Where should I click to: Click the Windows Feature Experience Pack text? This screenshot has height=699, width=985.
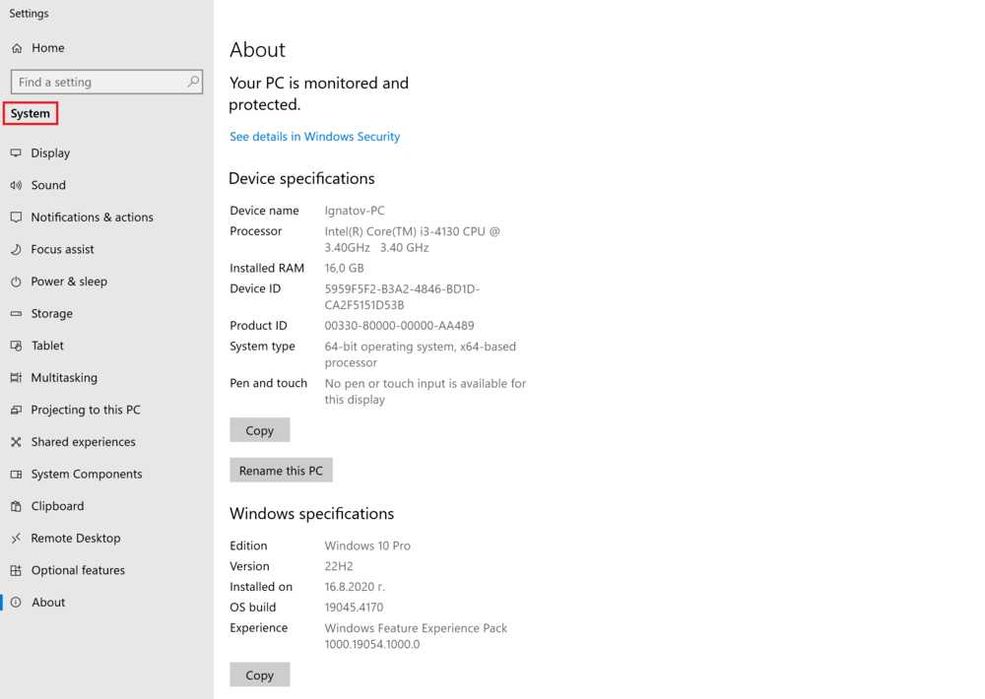(x=415, y=636)
